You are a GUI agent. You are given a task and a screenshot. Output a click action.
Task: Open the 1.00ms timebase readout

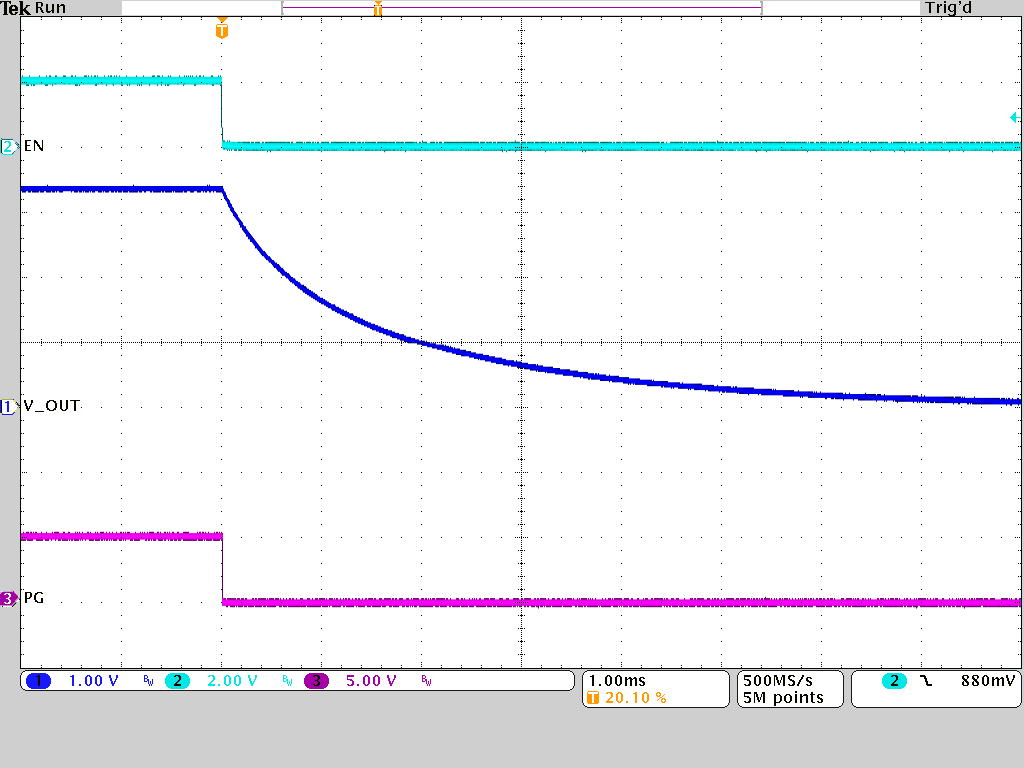tap(620, 680)
